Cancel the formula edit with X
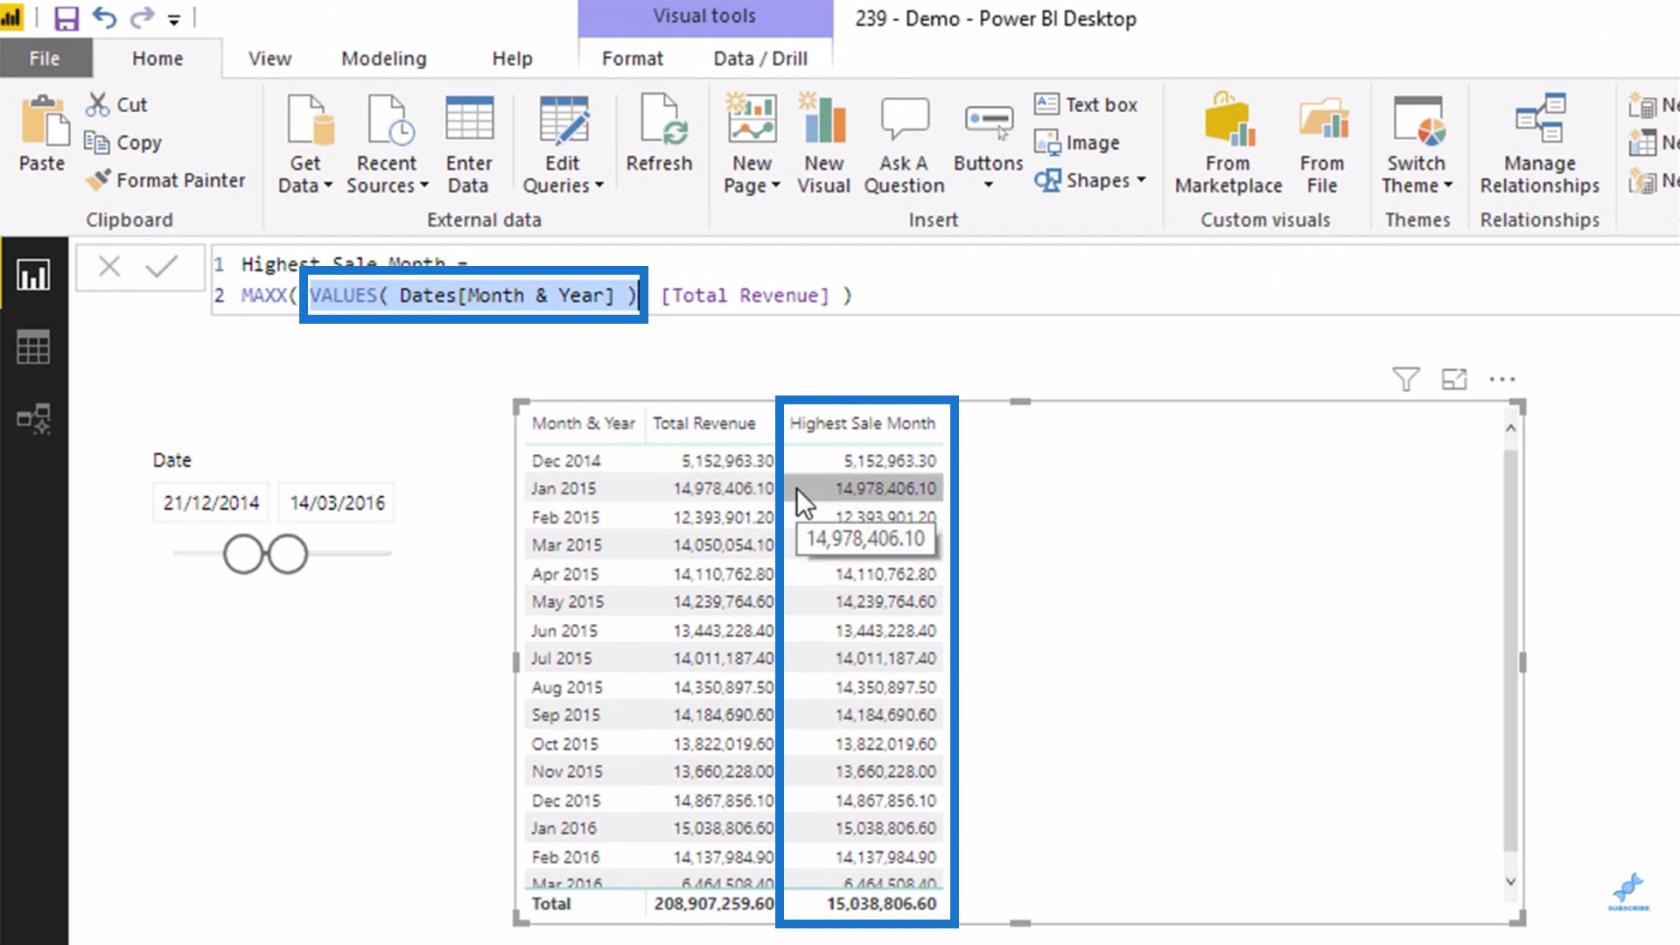Viewport: 1680px width, 945px height. [109, 266]
